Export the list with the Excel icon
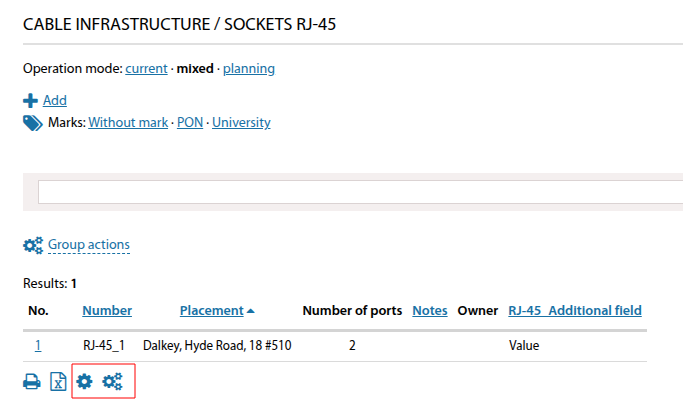This screenshot has height=418, width=683. 58,381
